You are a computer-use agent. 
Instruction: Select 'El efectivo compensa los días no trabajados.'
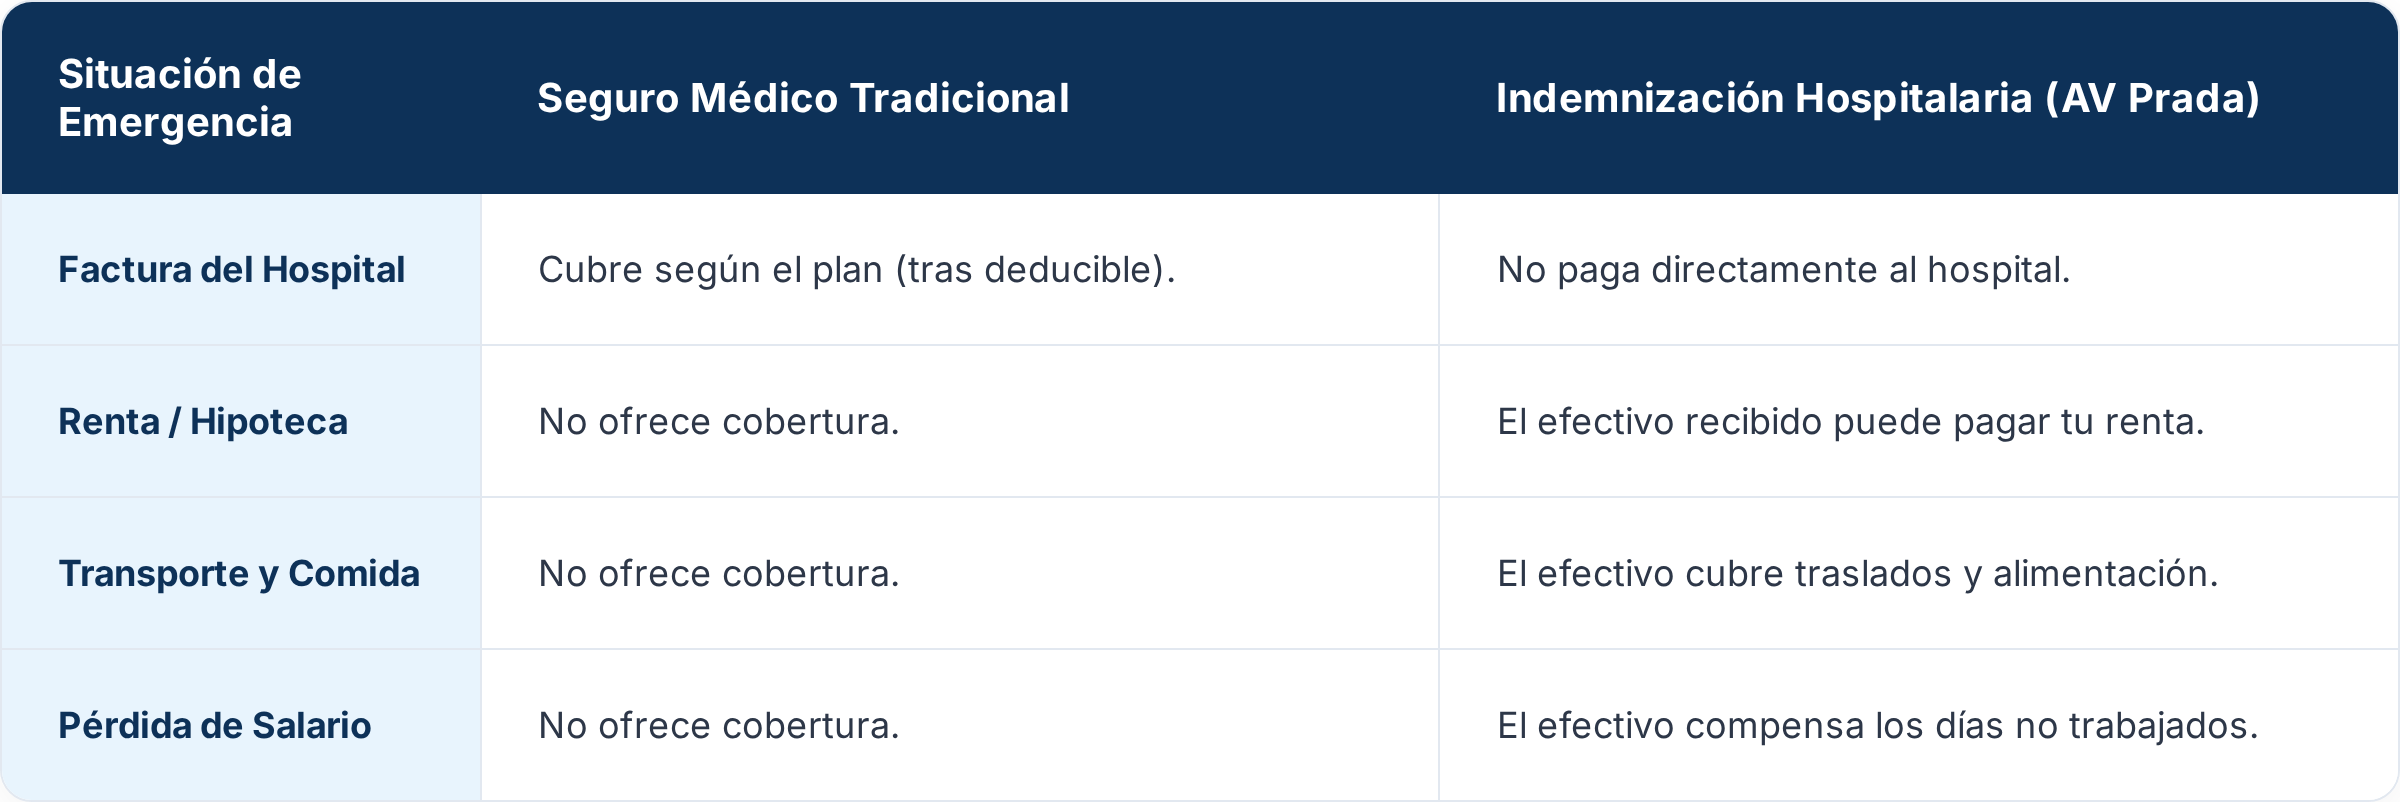pos(1878,726)
